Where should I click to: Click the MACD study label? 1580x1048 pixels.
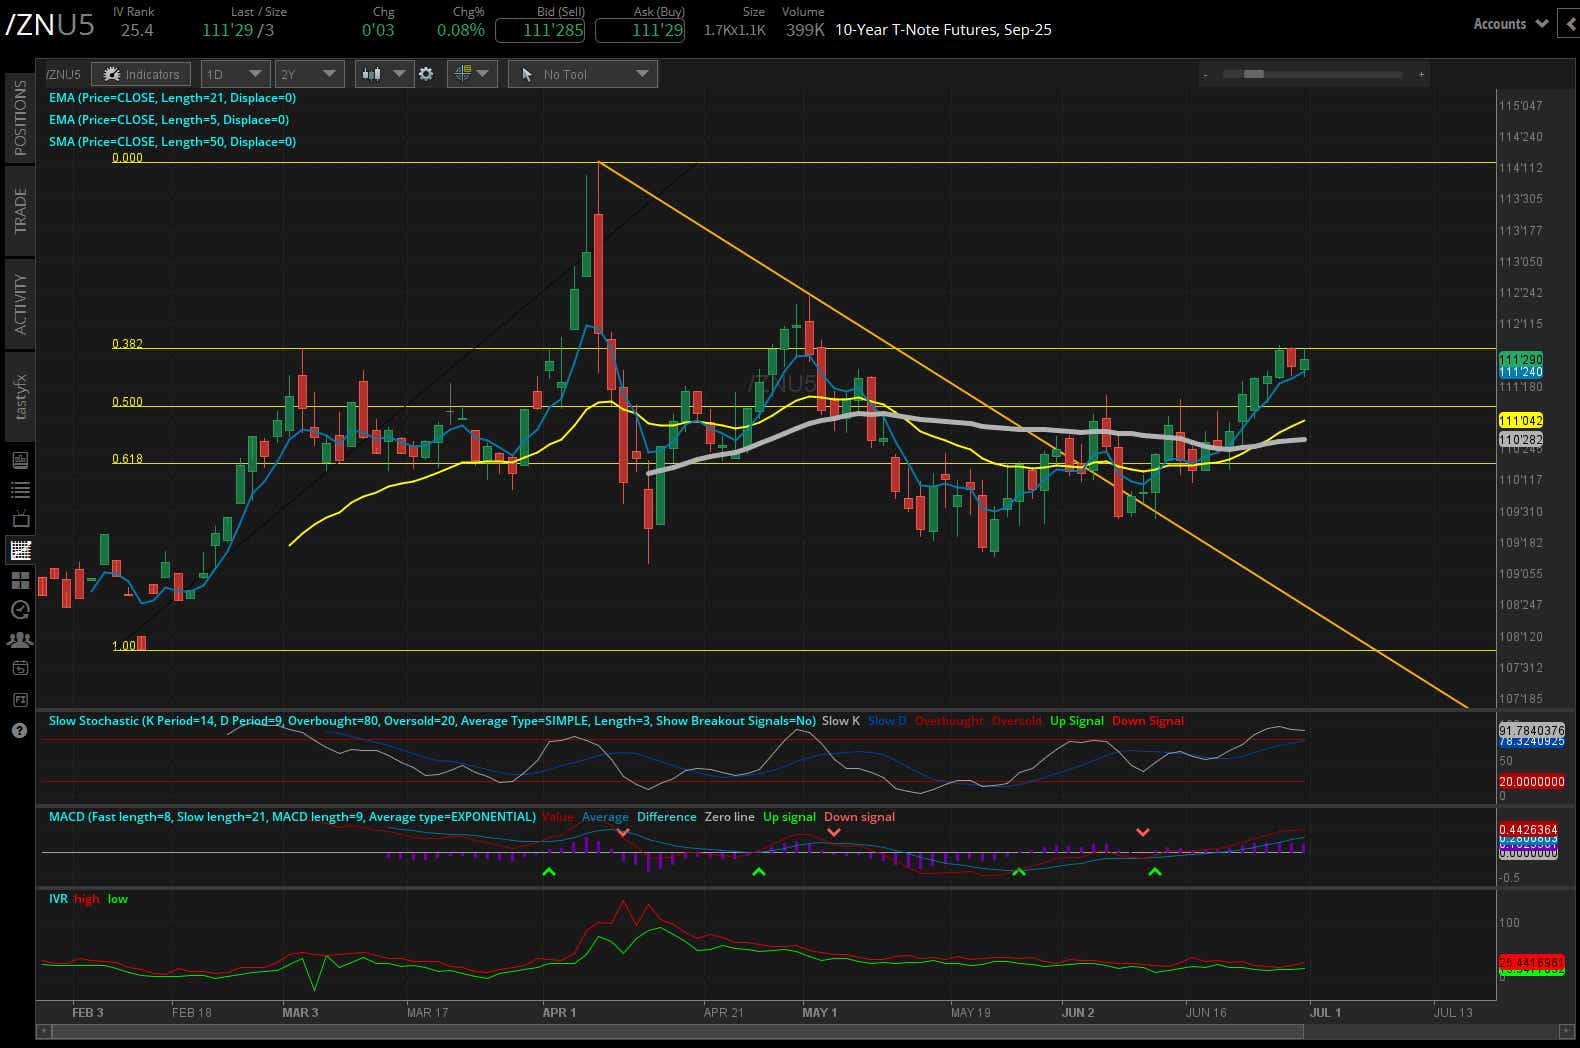[292, 817]
